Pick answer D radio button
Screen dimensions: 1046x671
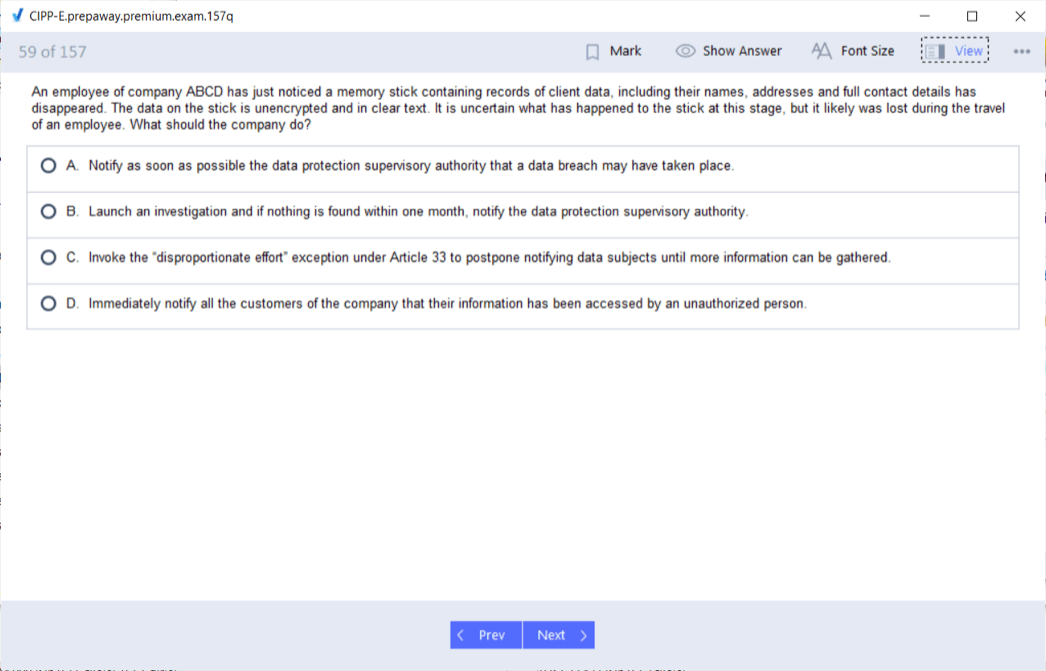(48, 304)
